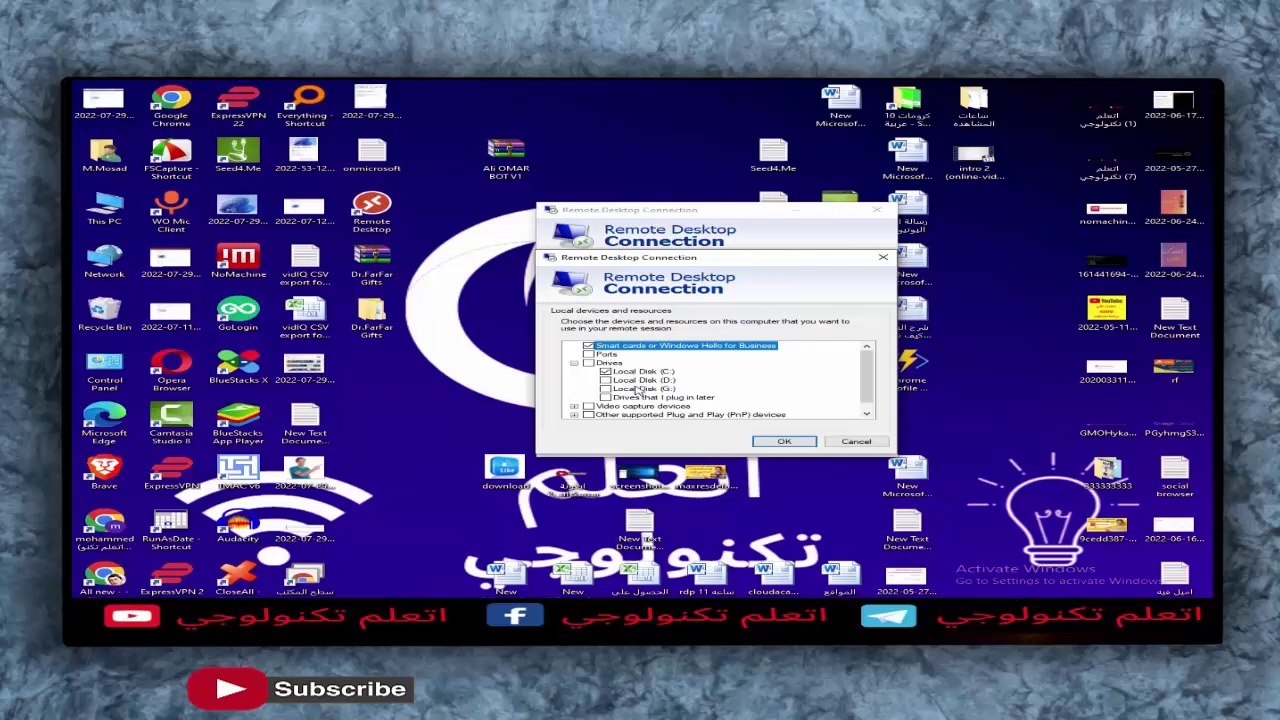
Task: Select the 'Smart cards or Windows Hello for Business' row
Action: pyautogui.click(x=686, y=346)
